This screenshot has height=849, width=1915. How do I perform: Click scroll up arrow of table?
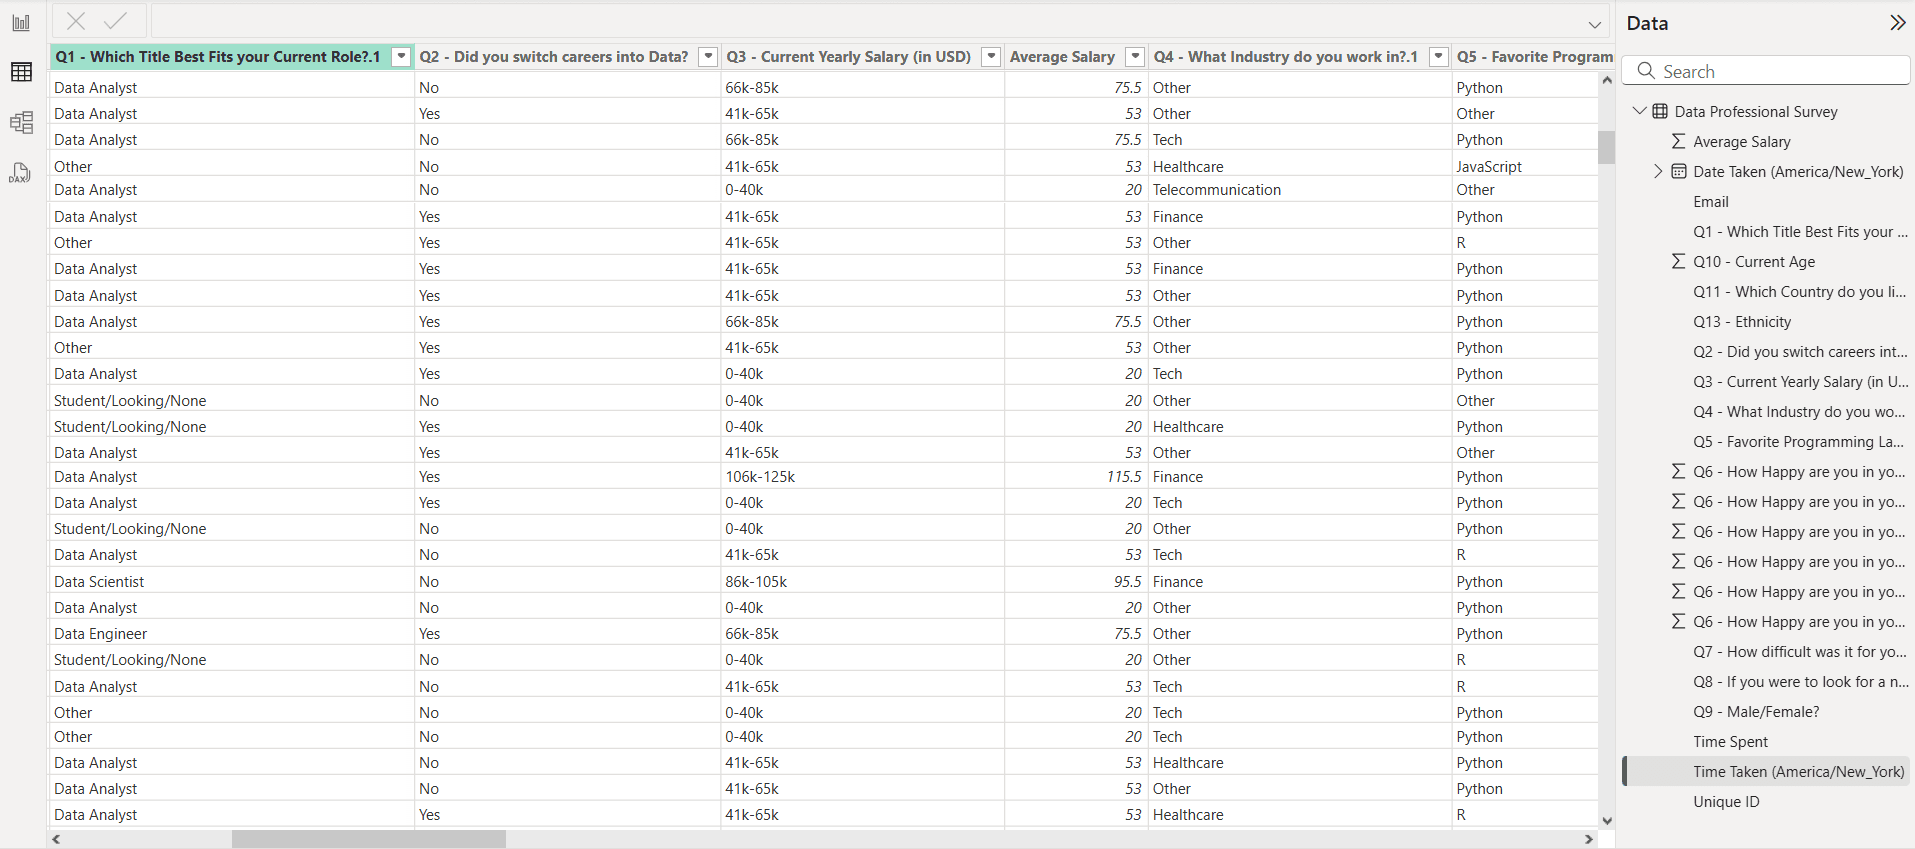(1606, 80)
